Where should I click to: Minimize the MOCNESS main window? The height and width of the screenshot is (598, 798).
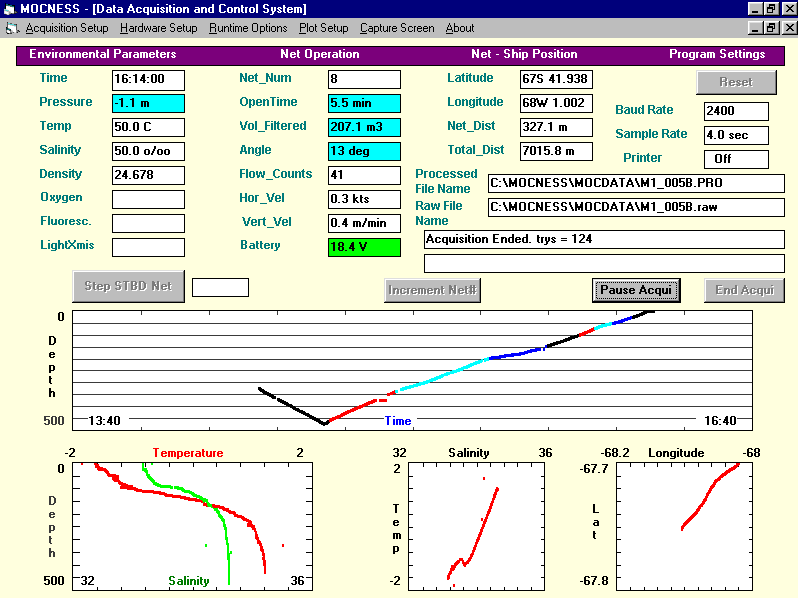click(x=755, y=9)
